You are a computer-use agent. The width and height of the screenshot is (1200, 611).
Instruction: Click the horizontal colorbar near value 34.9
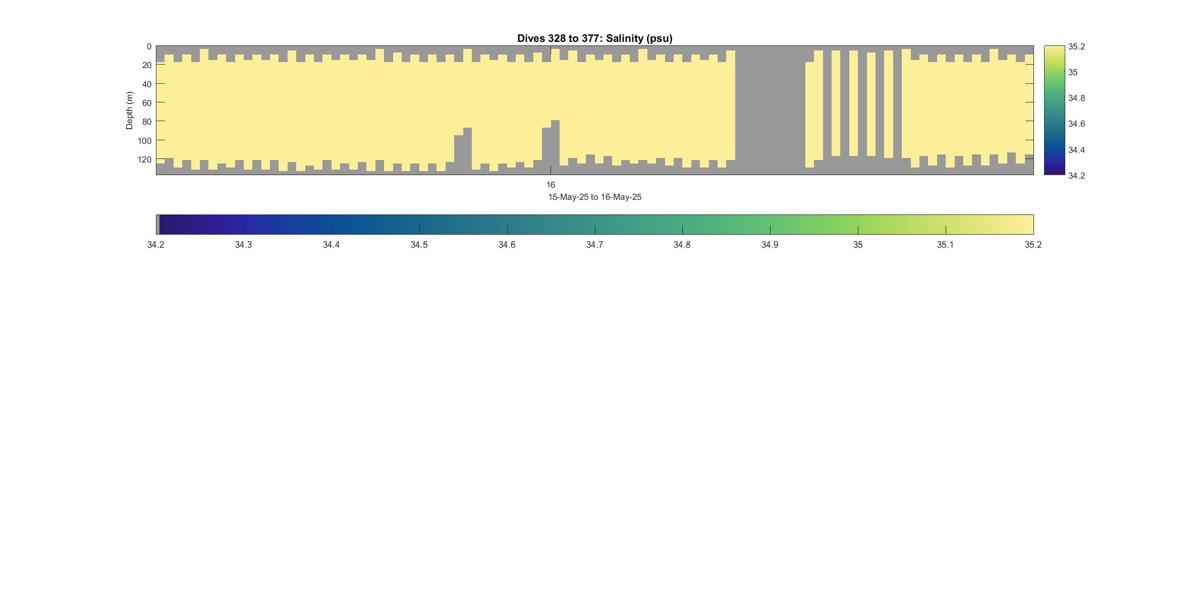click(x=770, y=225)
